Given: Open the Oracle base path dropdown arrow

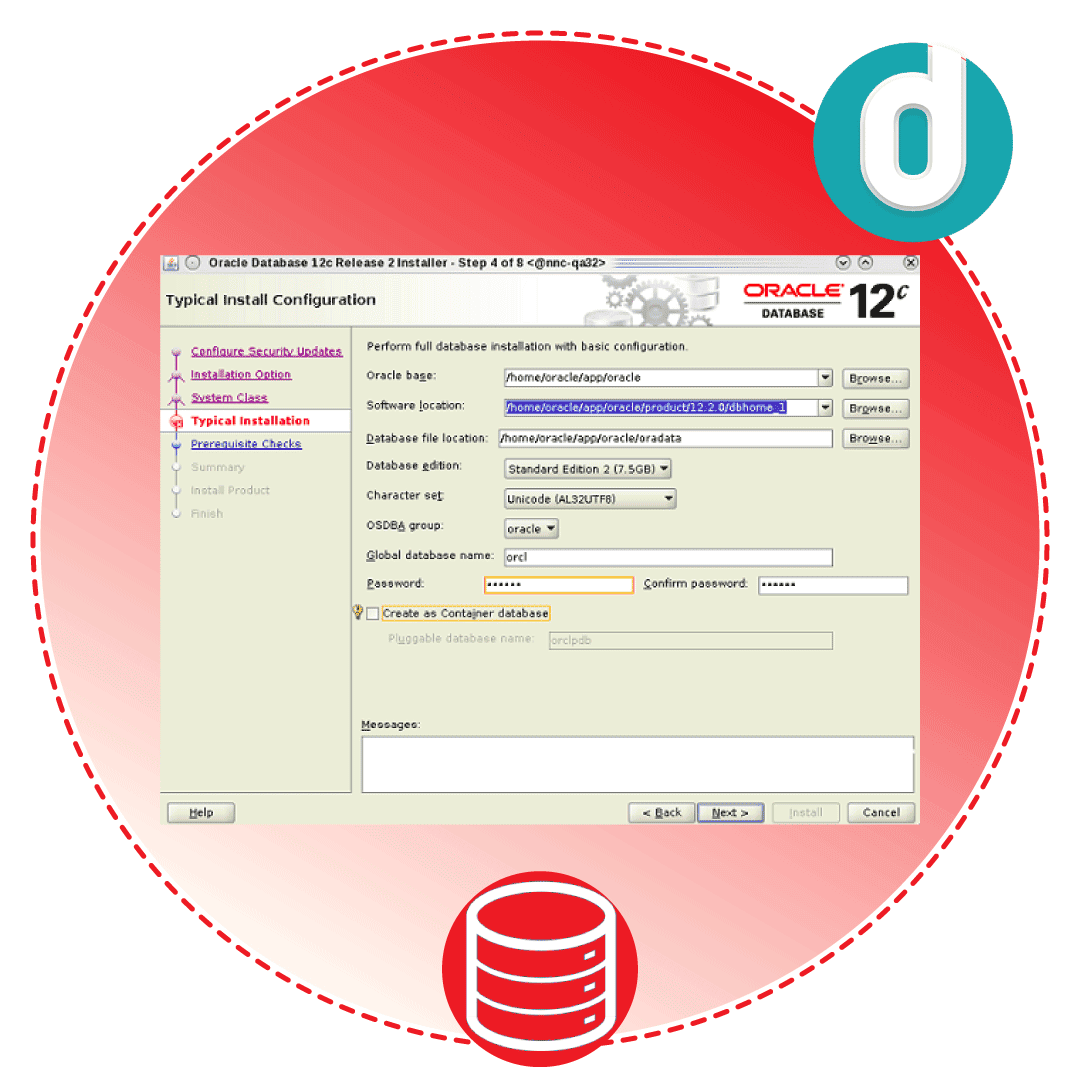Looking at the screenshot, I should point(825,377).
